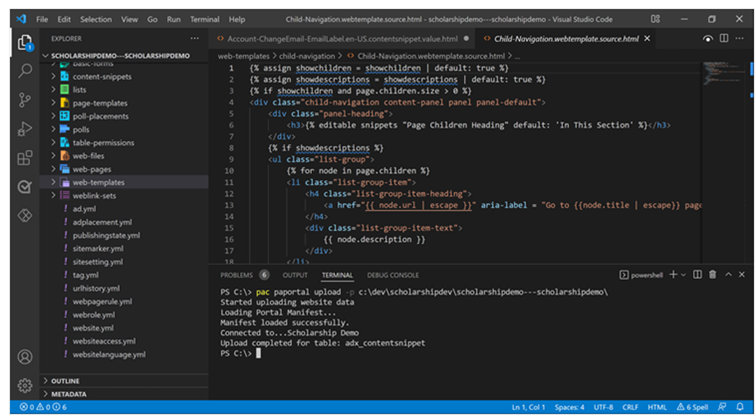Open editor more actions ellipsis
Image resolution: width=756 pixels, height=418 pixels.
coord(741,39)
